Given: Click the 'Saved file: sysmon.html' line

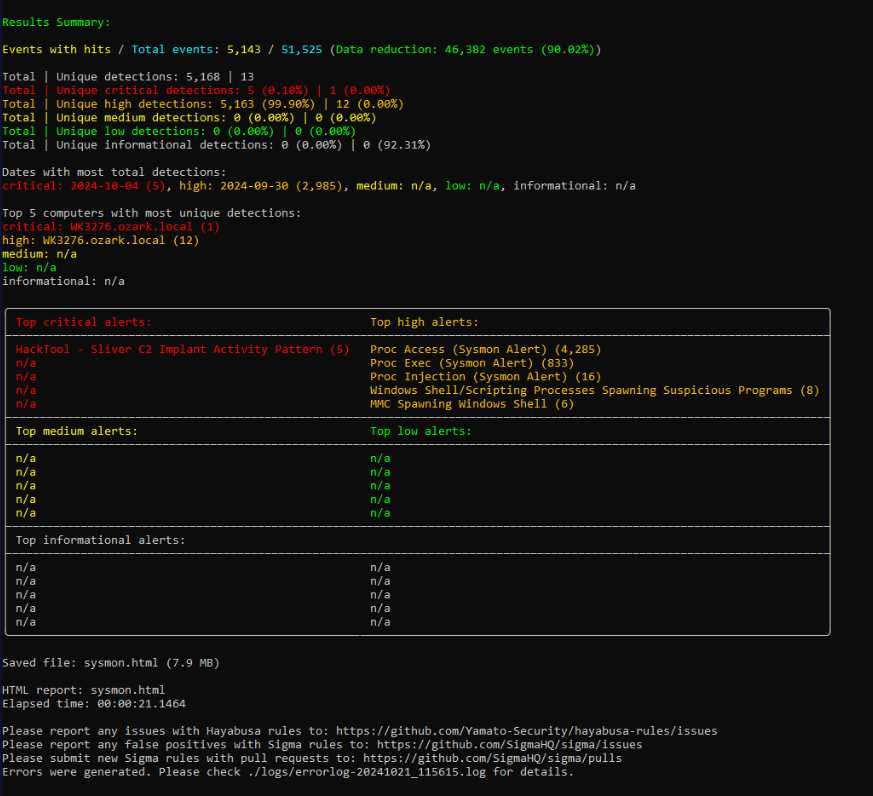Looking at the screenshot, I should tap(110, 663).
